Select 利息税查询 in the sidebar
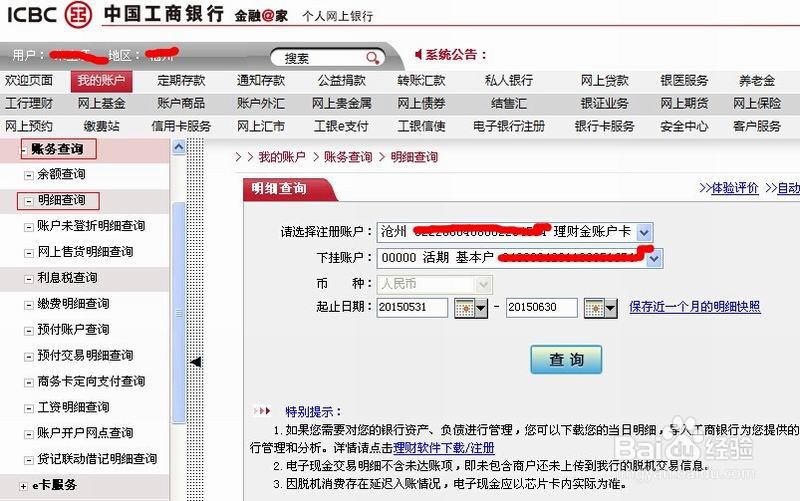The width and height of the screenshot is (800, 501). 67,278
